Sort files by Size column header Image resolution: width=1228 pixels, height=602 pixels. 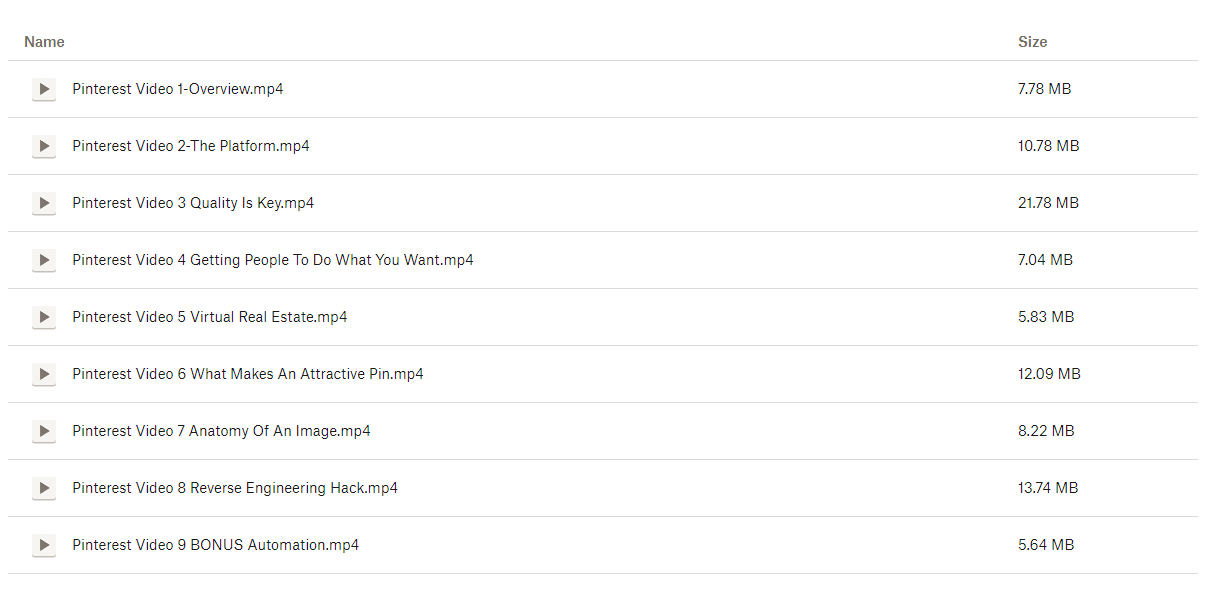tap(1032, 42)
